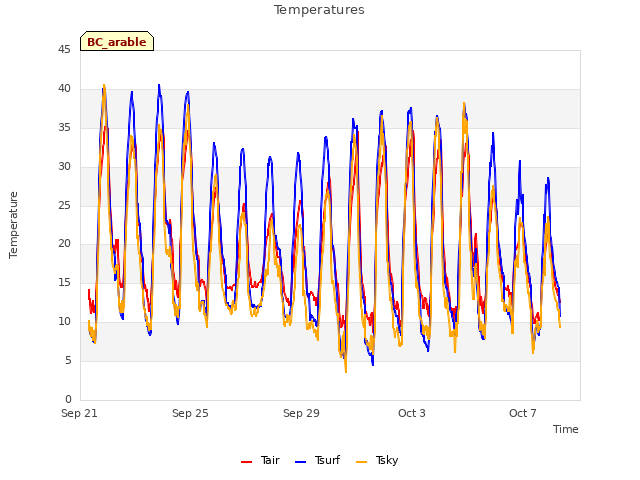This screenshot has height=480, width=640.
Task: Click the 15 y-axis tick label
Action: (64, 282)
